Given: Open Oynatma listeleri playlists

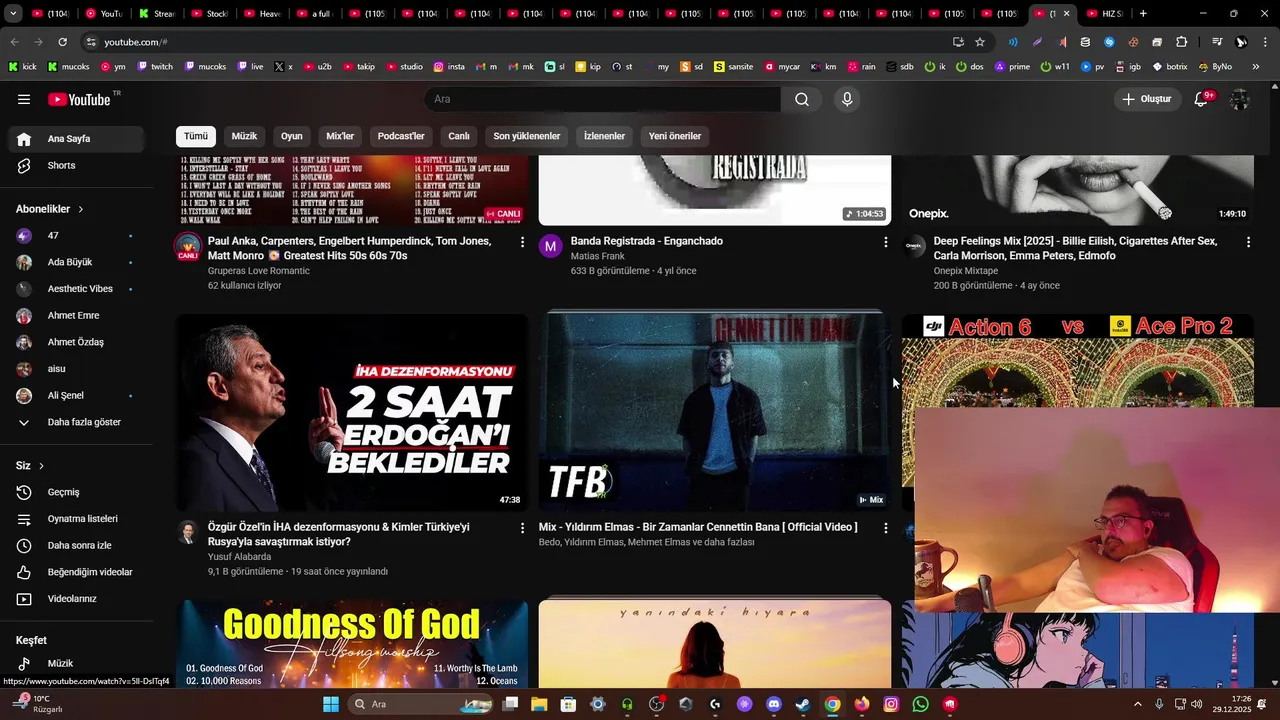Looking at the screenshot, I should [76, 519].
